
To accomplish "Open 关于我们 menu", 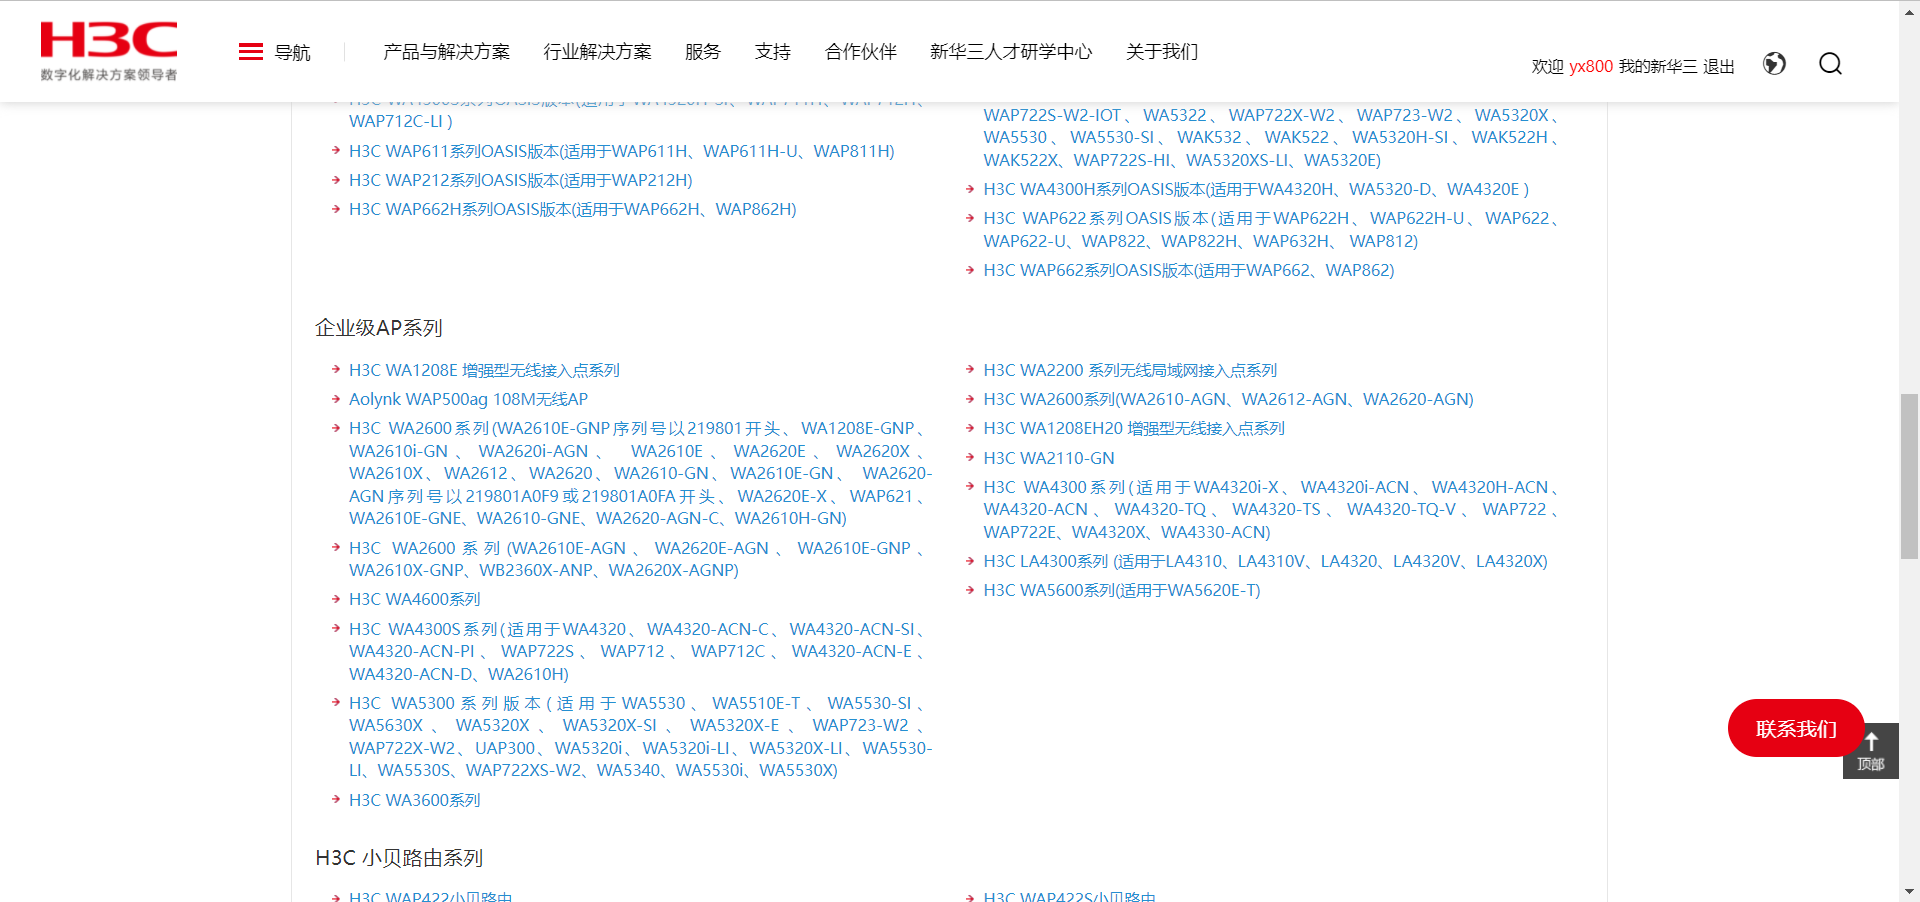I will tap(1162, 52).
